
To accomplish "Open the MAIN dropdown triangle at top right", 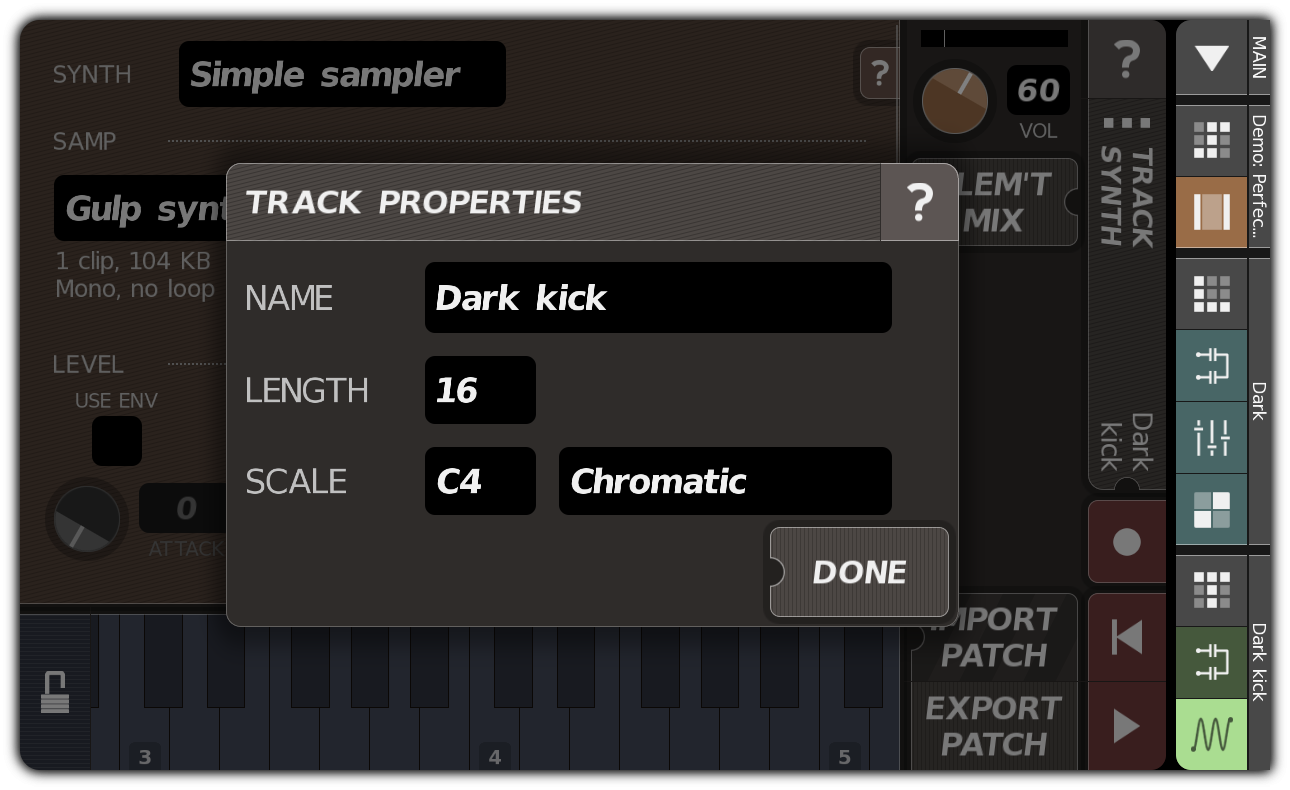I will point(1211,58).
